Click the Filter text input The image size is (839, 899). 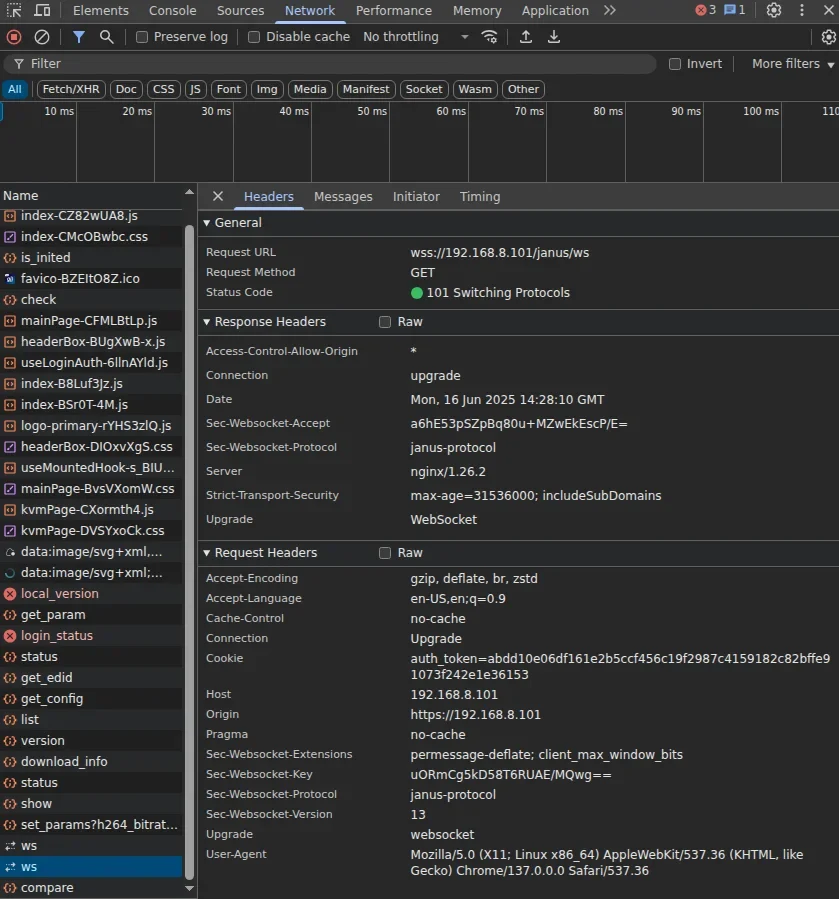[330, 64]
